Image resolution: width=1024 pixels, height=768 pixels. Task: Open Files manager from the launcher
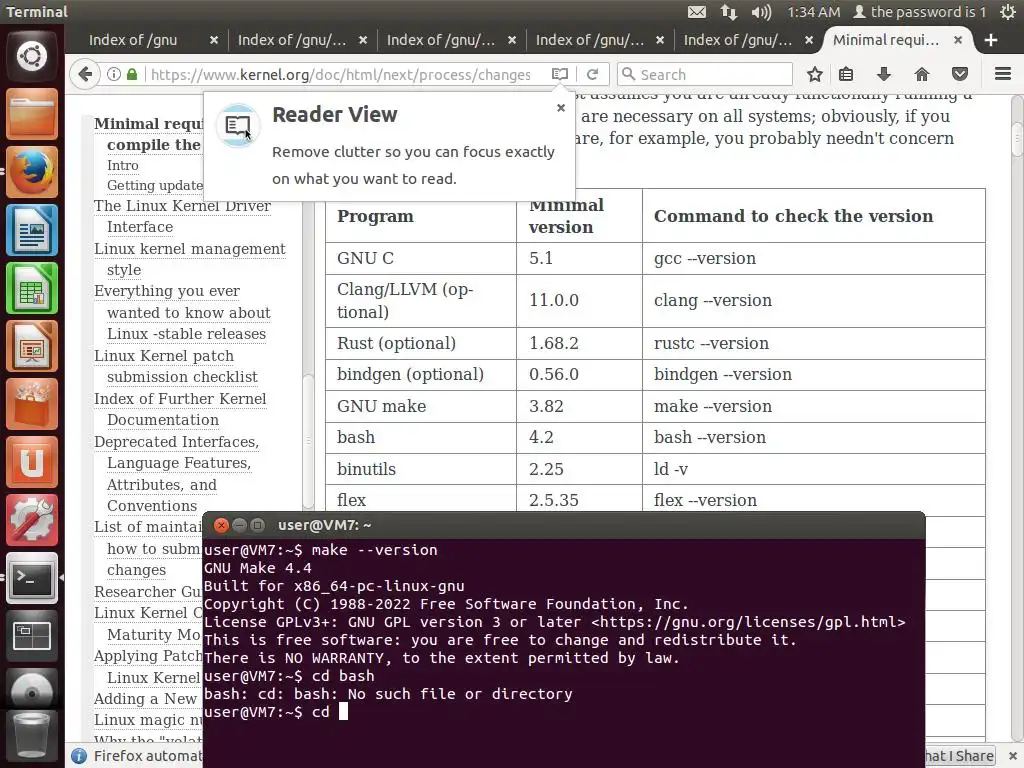31,115
